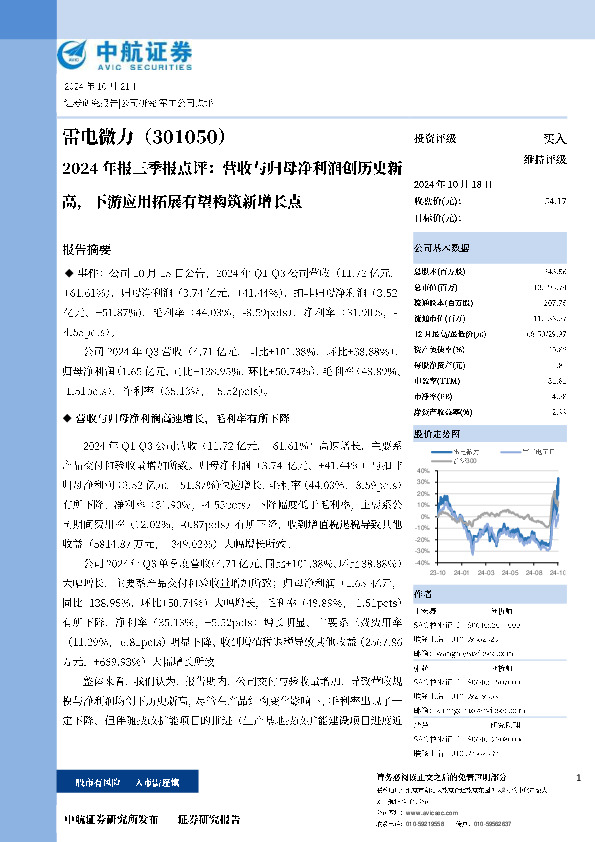Click the 总市值(百万) row label
595x842 pixels.
pos(436,287)
